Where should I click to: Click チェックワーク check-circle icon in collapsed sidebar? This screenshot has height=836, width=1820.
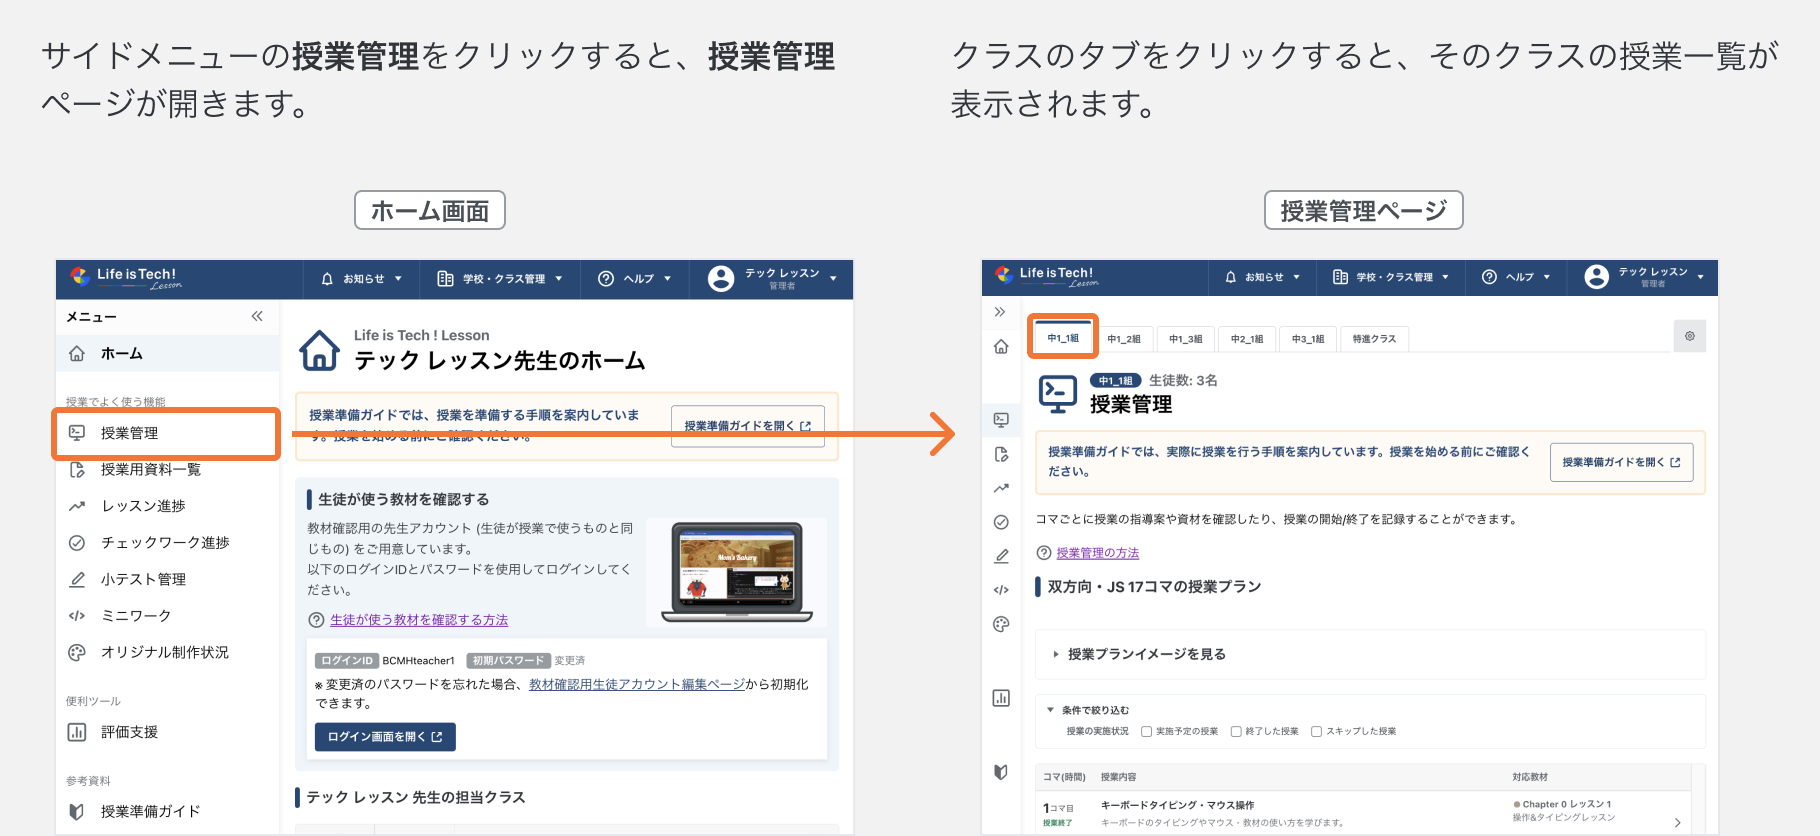[1001, 522]
